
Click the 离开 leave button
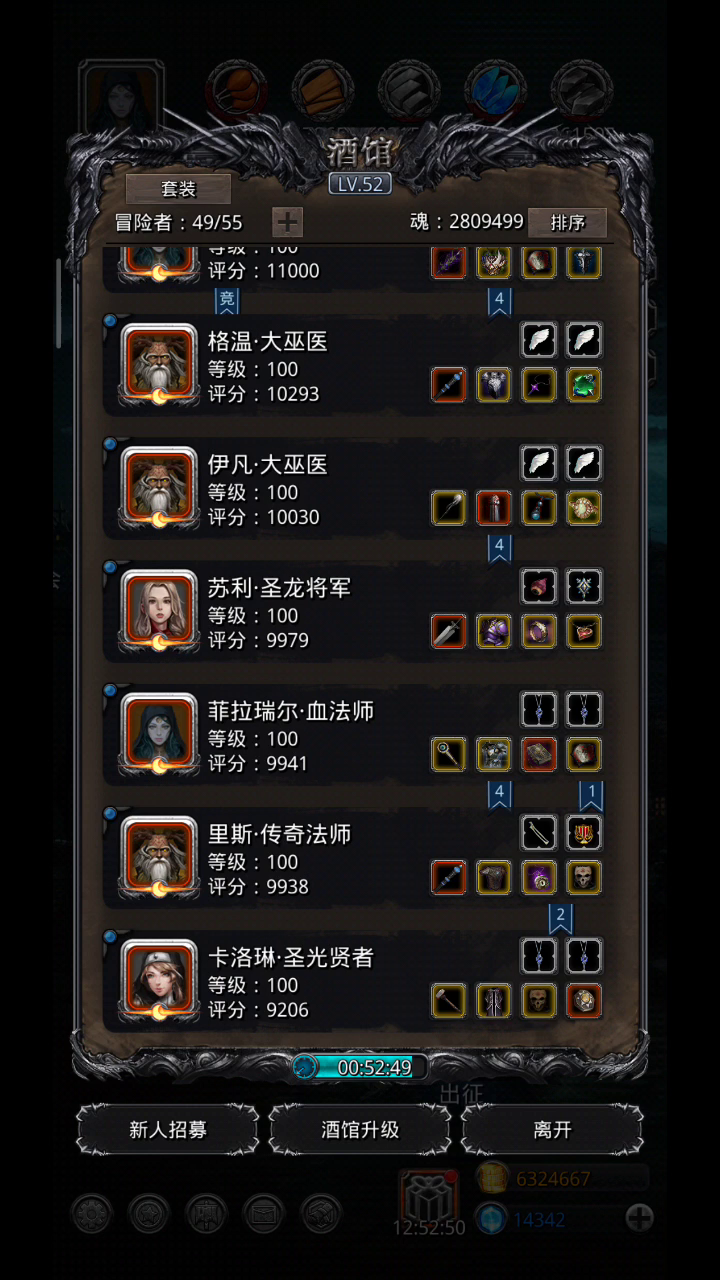[x=552, y=1130]
